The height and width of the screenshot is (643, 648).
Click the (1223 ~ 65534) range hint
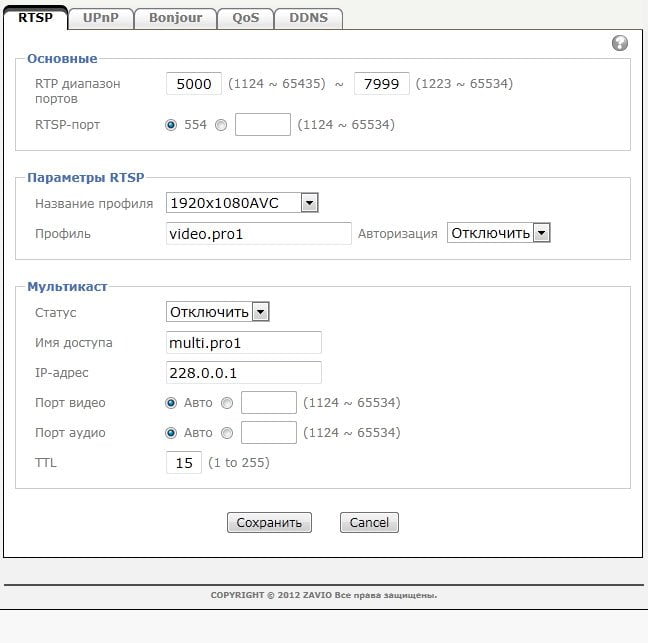(464, 84)
